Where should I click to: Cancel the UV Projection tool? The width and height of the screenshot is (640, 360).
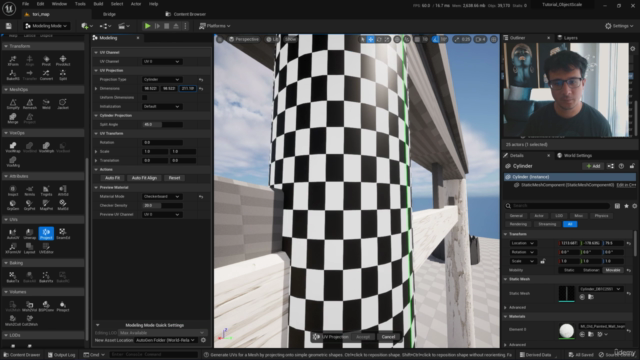click(388, 337)
